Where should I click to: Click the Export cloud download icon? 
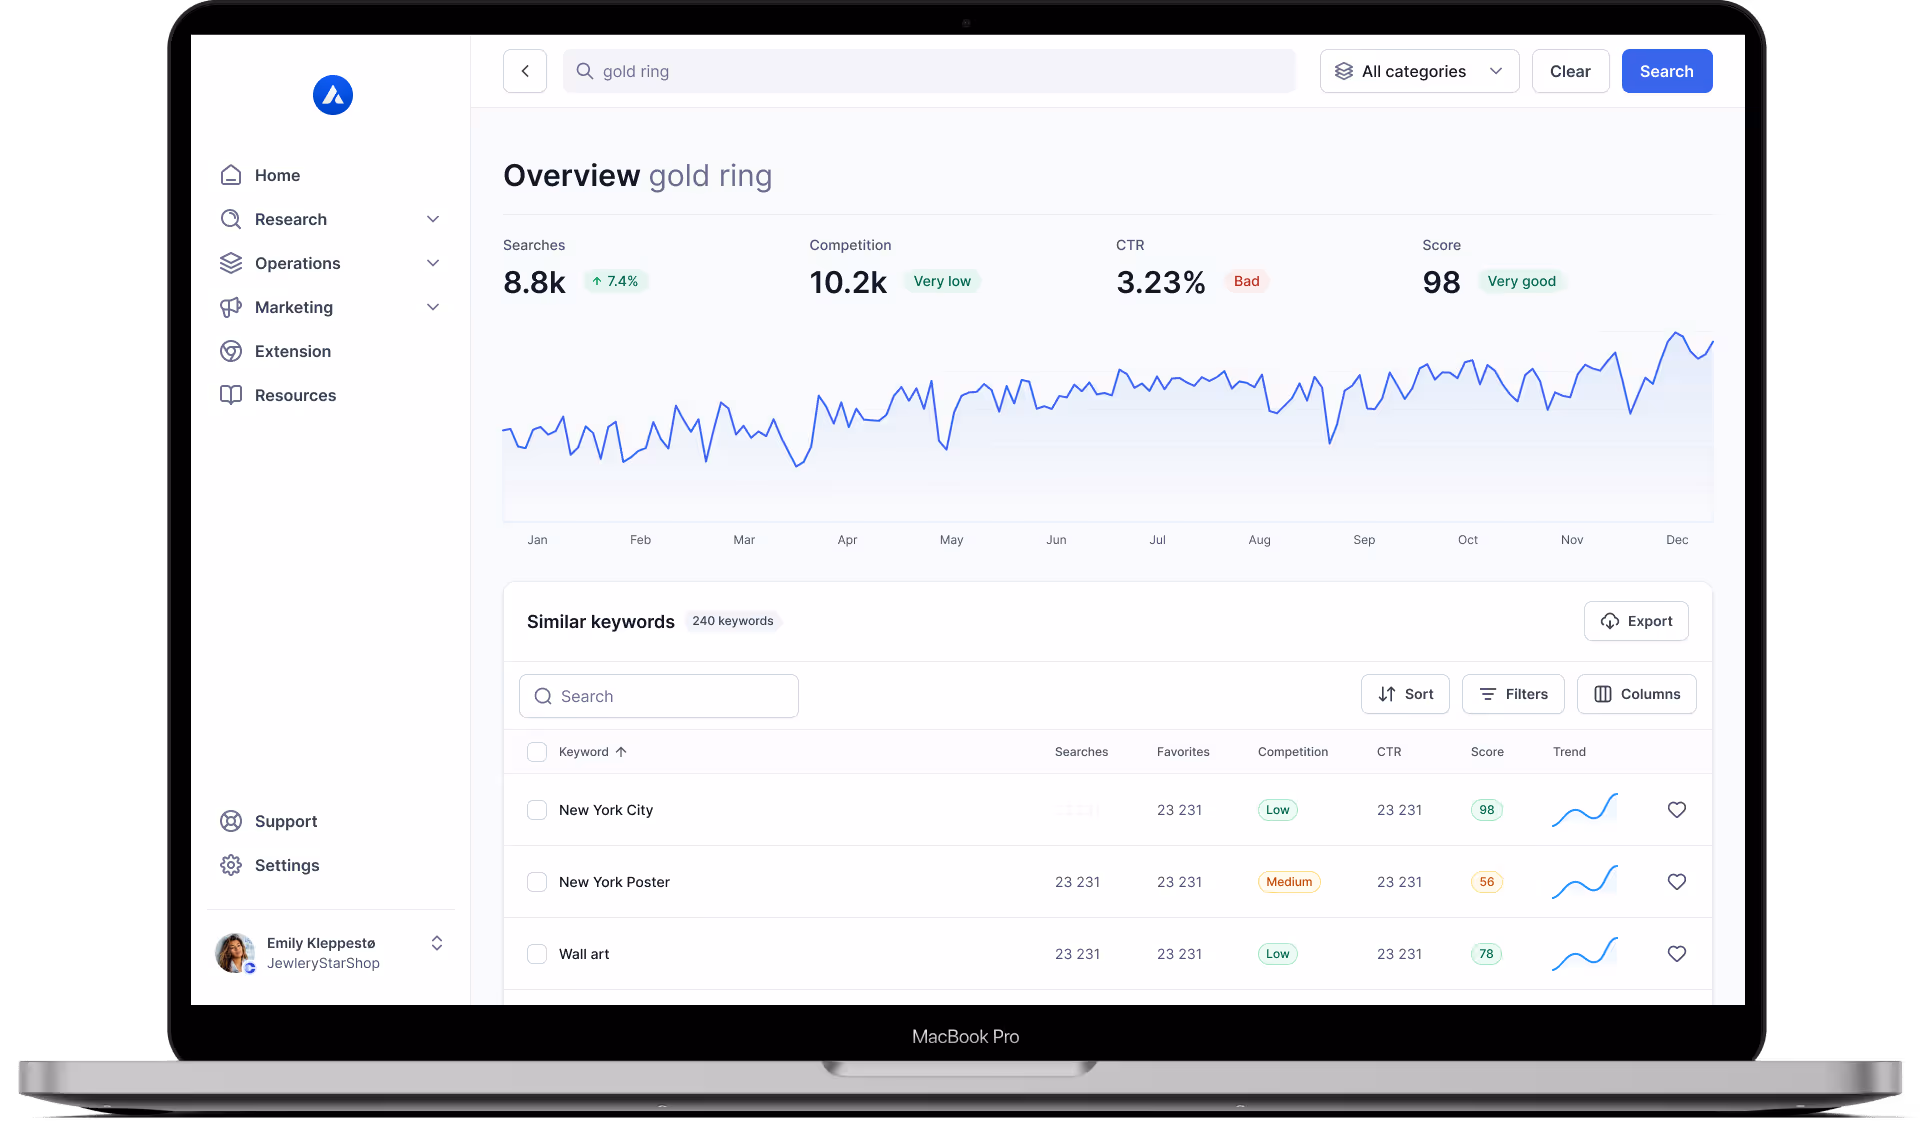point(1610,621)
